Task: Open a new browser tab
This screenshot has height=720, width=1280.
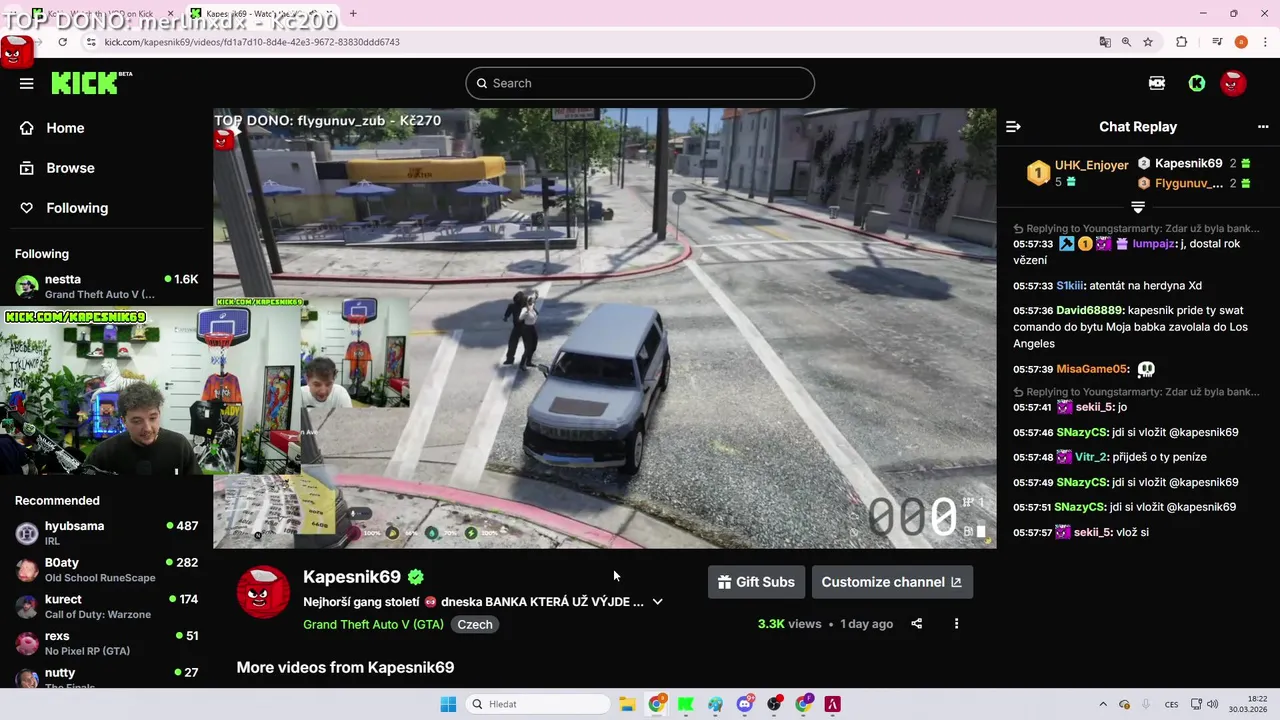Action: (353, 14)
